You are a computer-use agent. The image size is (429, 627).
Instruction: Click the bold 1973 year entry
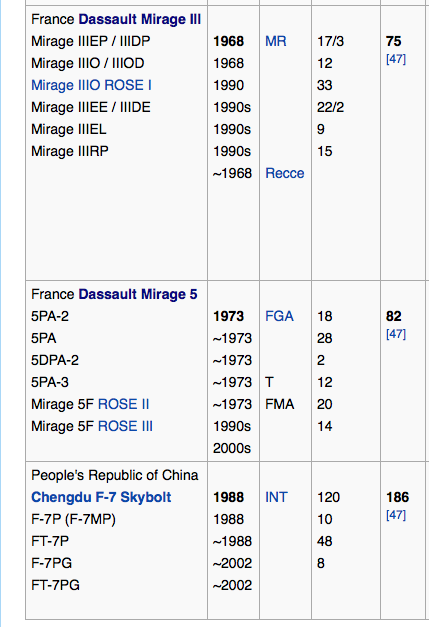coord(229,316)
